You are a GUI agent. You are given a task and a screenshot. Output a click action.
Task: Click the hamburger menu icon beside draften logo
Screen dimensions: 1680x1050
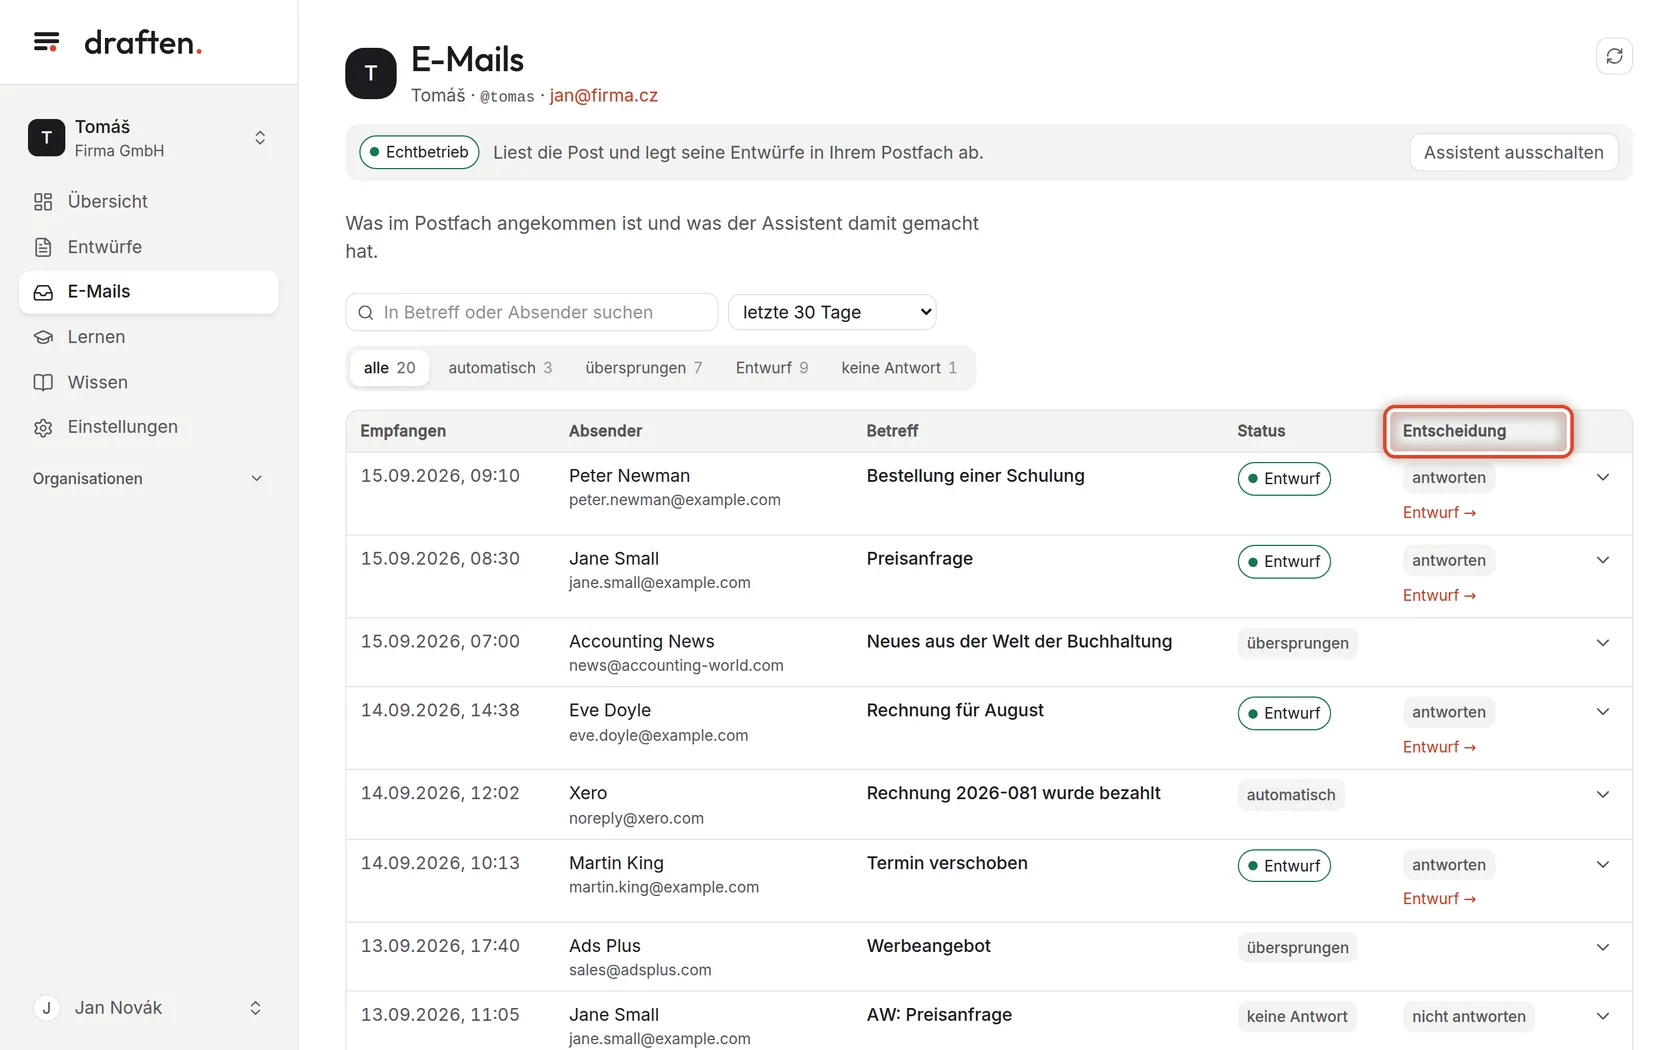(x=46, y=42)
